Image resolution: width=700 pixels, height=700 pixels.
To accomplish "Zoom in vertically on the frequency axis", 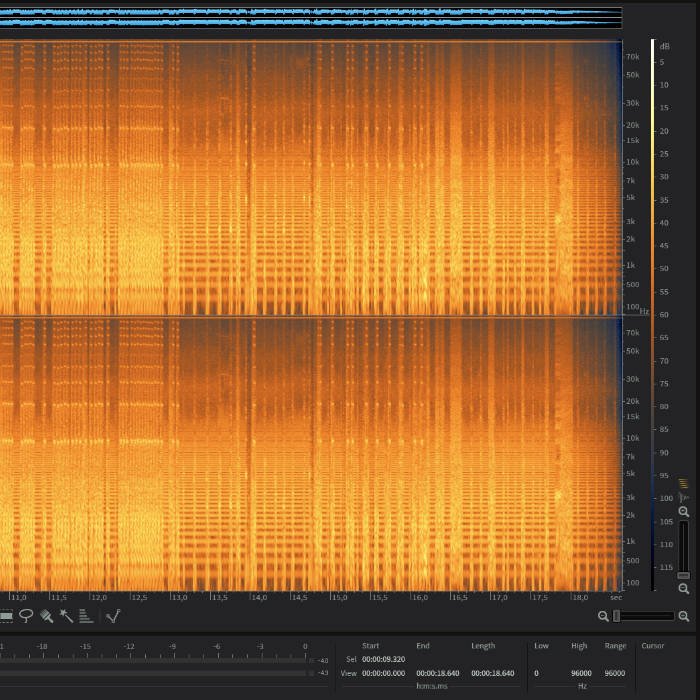I will [684, 512].
